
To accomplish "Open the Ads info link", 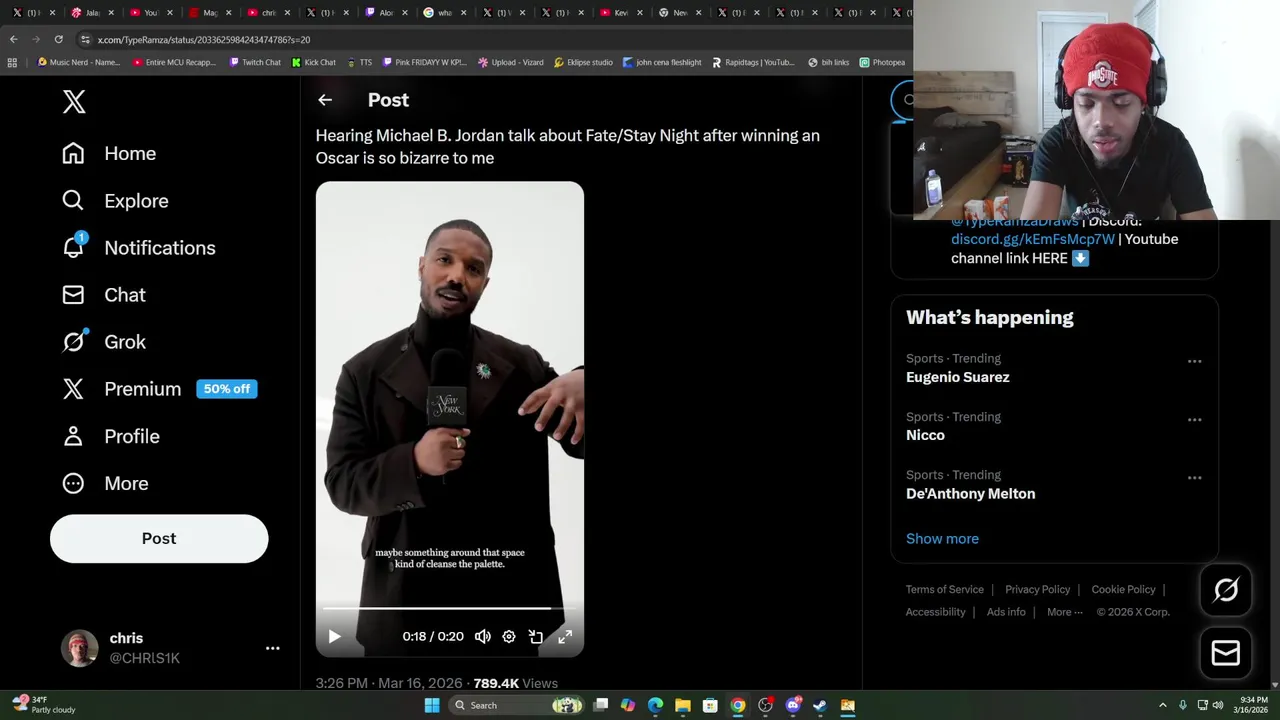I will click(x=1006, y=612).
